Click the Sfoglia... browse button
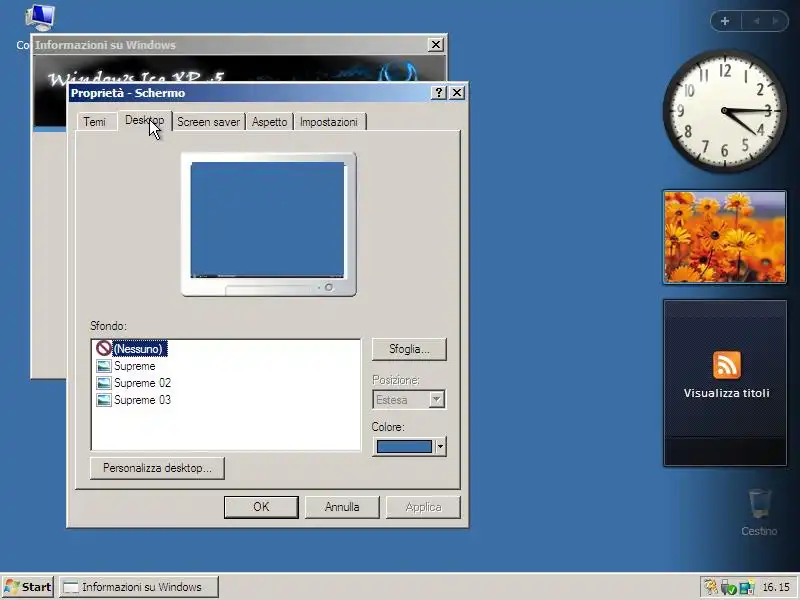 (x=409, y=349)
